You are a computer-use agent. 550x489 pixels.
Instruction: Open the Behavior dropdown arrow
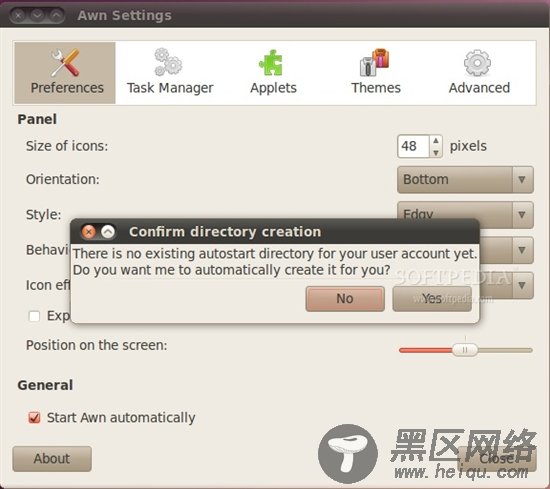pyautogui.click(x=522, y=250)
